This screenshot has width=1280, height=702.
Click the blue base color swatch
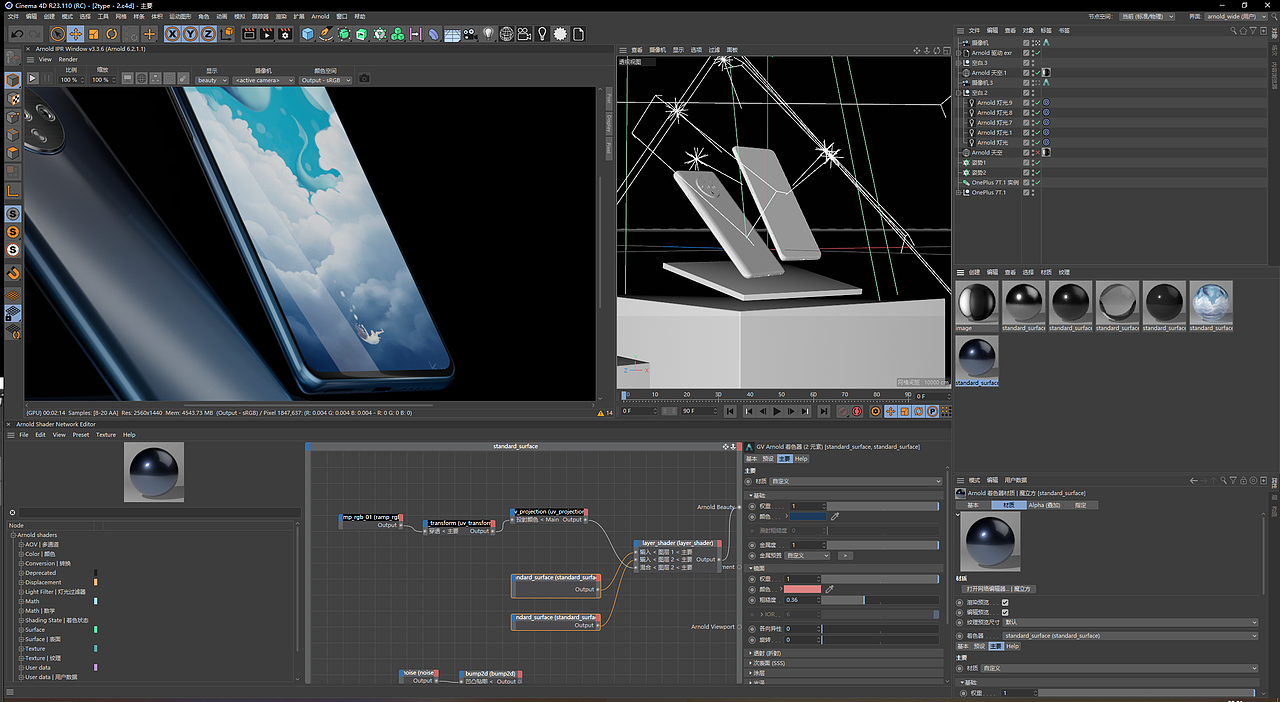[x=808, y=517]
